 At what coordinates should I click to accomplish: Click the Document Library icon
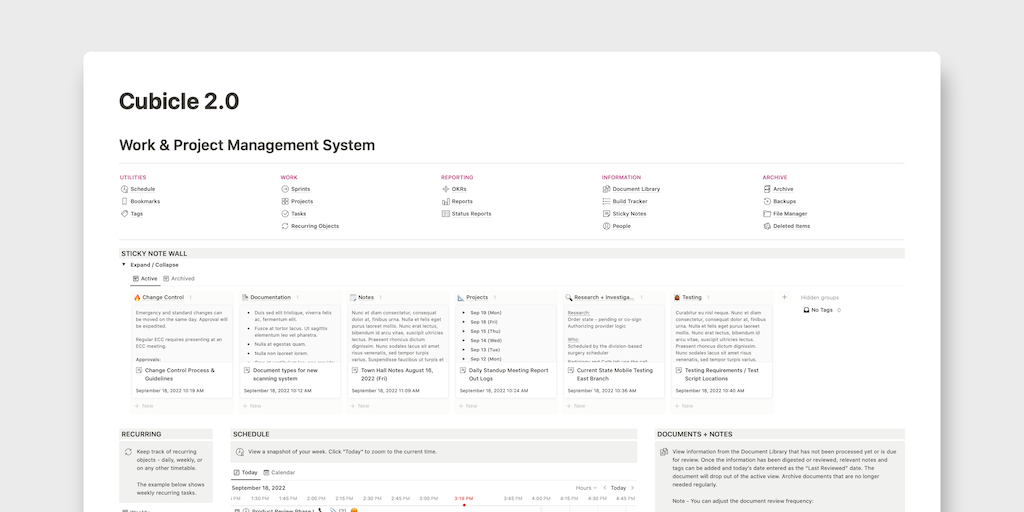click(x=606, y=189)
